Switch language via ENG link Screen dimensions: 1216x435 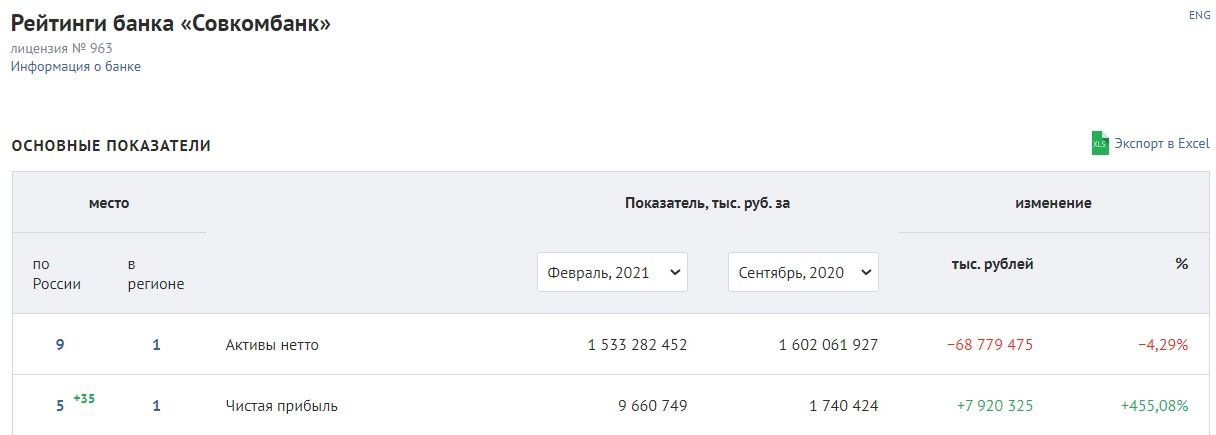coord(1199,15)
